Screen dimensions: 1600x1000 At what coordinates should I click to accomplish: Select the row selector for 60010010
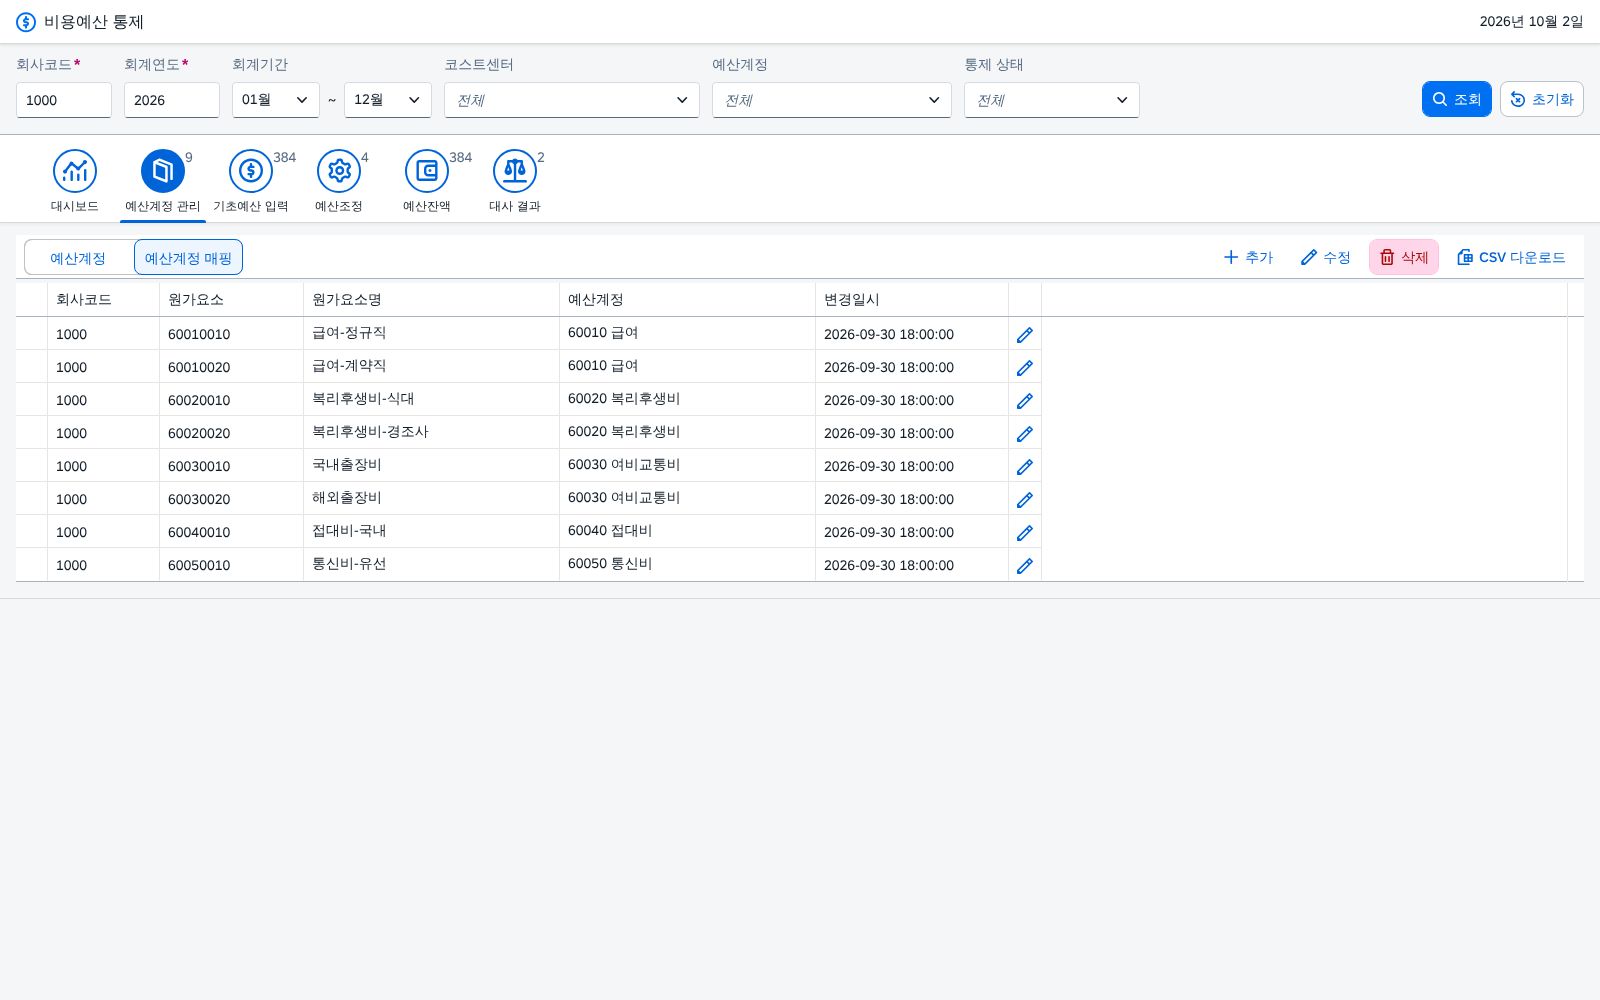(32, 334)
